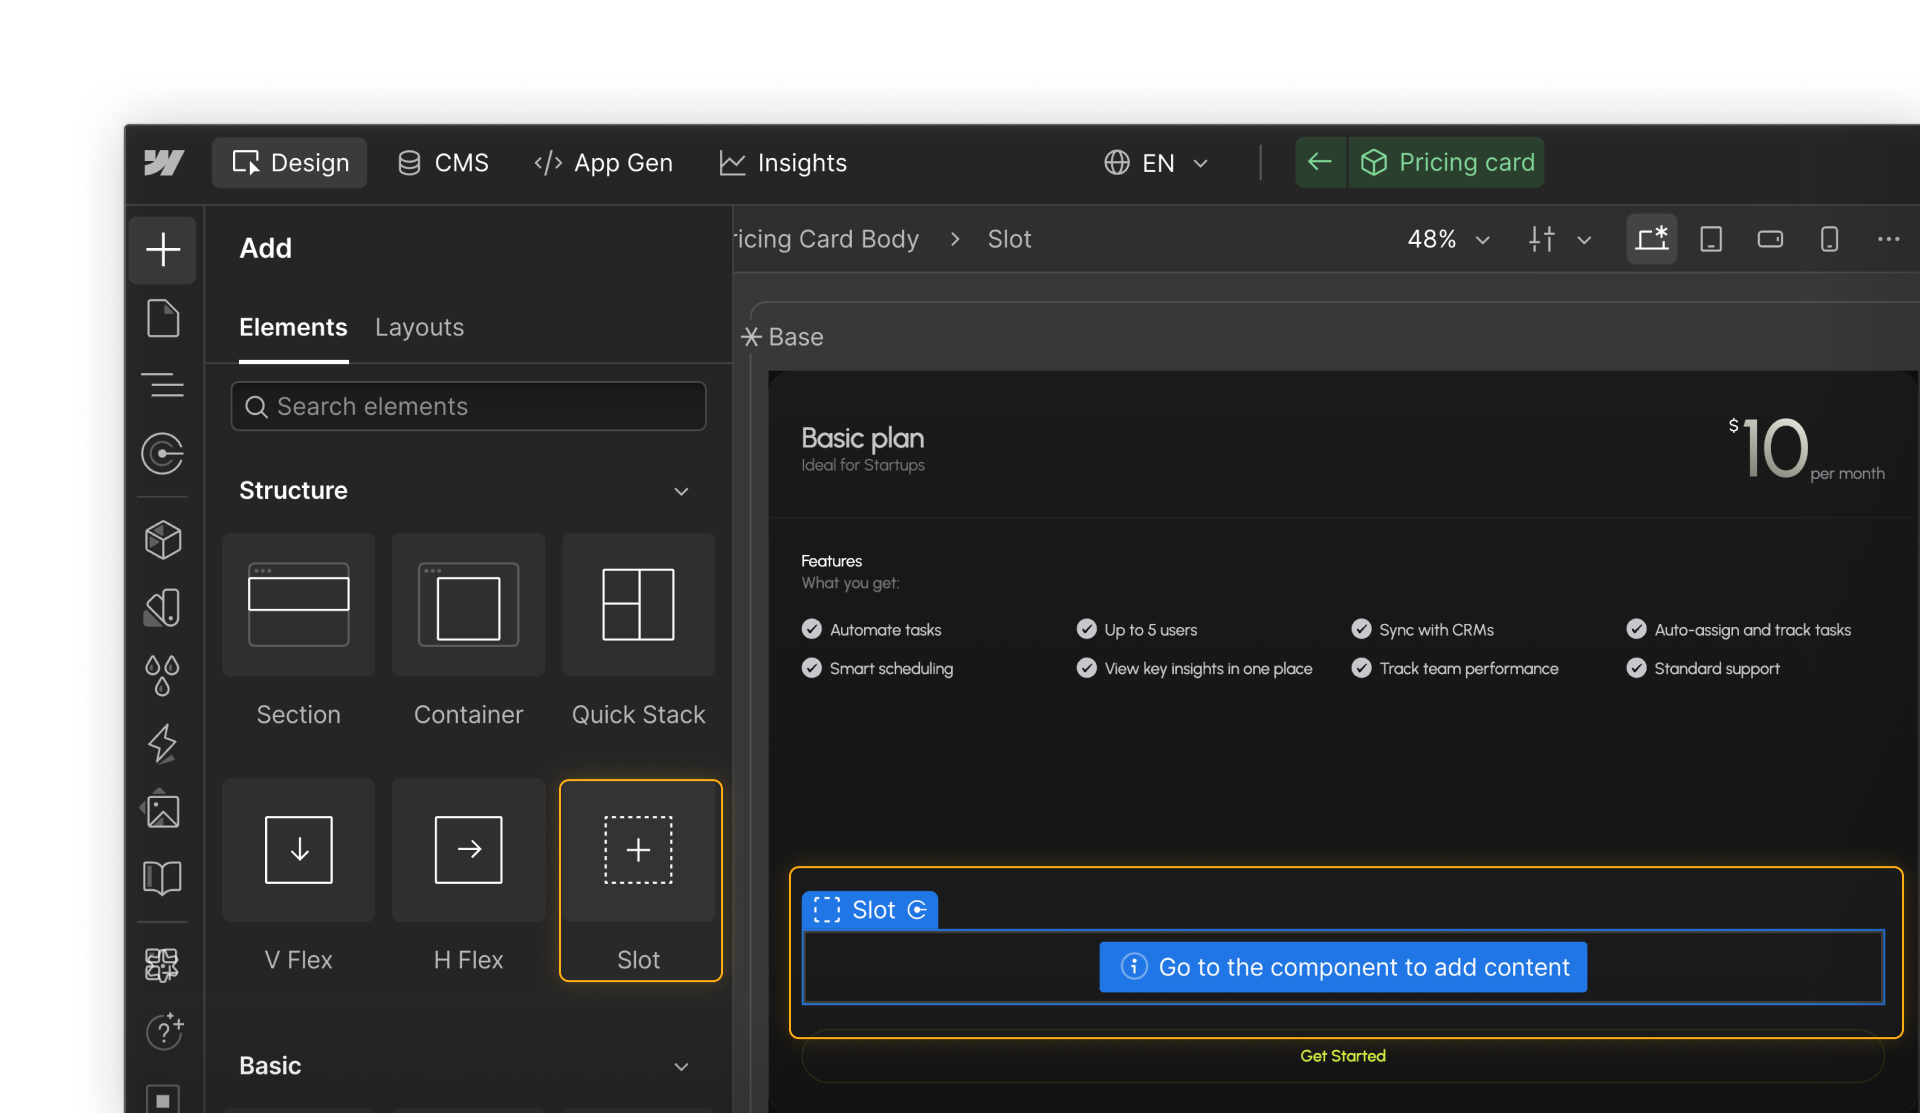Open the Apps panel icon
The width and height of the screenshot is (1920, 1113).
[162, 964]
